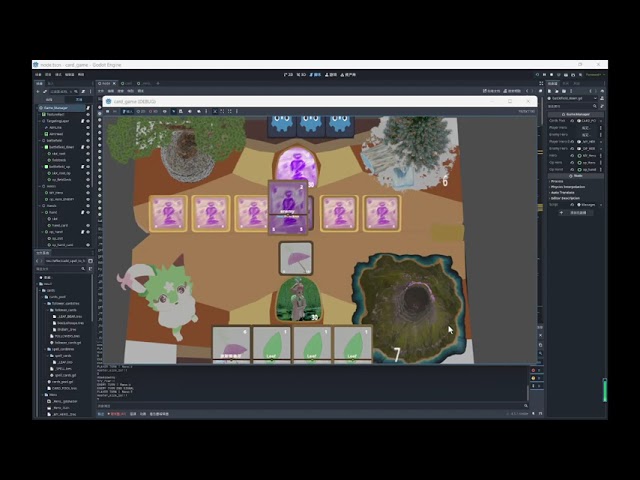
Task: Collapse follower_cards folder in FileSystem
Action: [x=47, y=310]
